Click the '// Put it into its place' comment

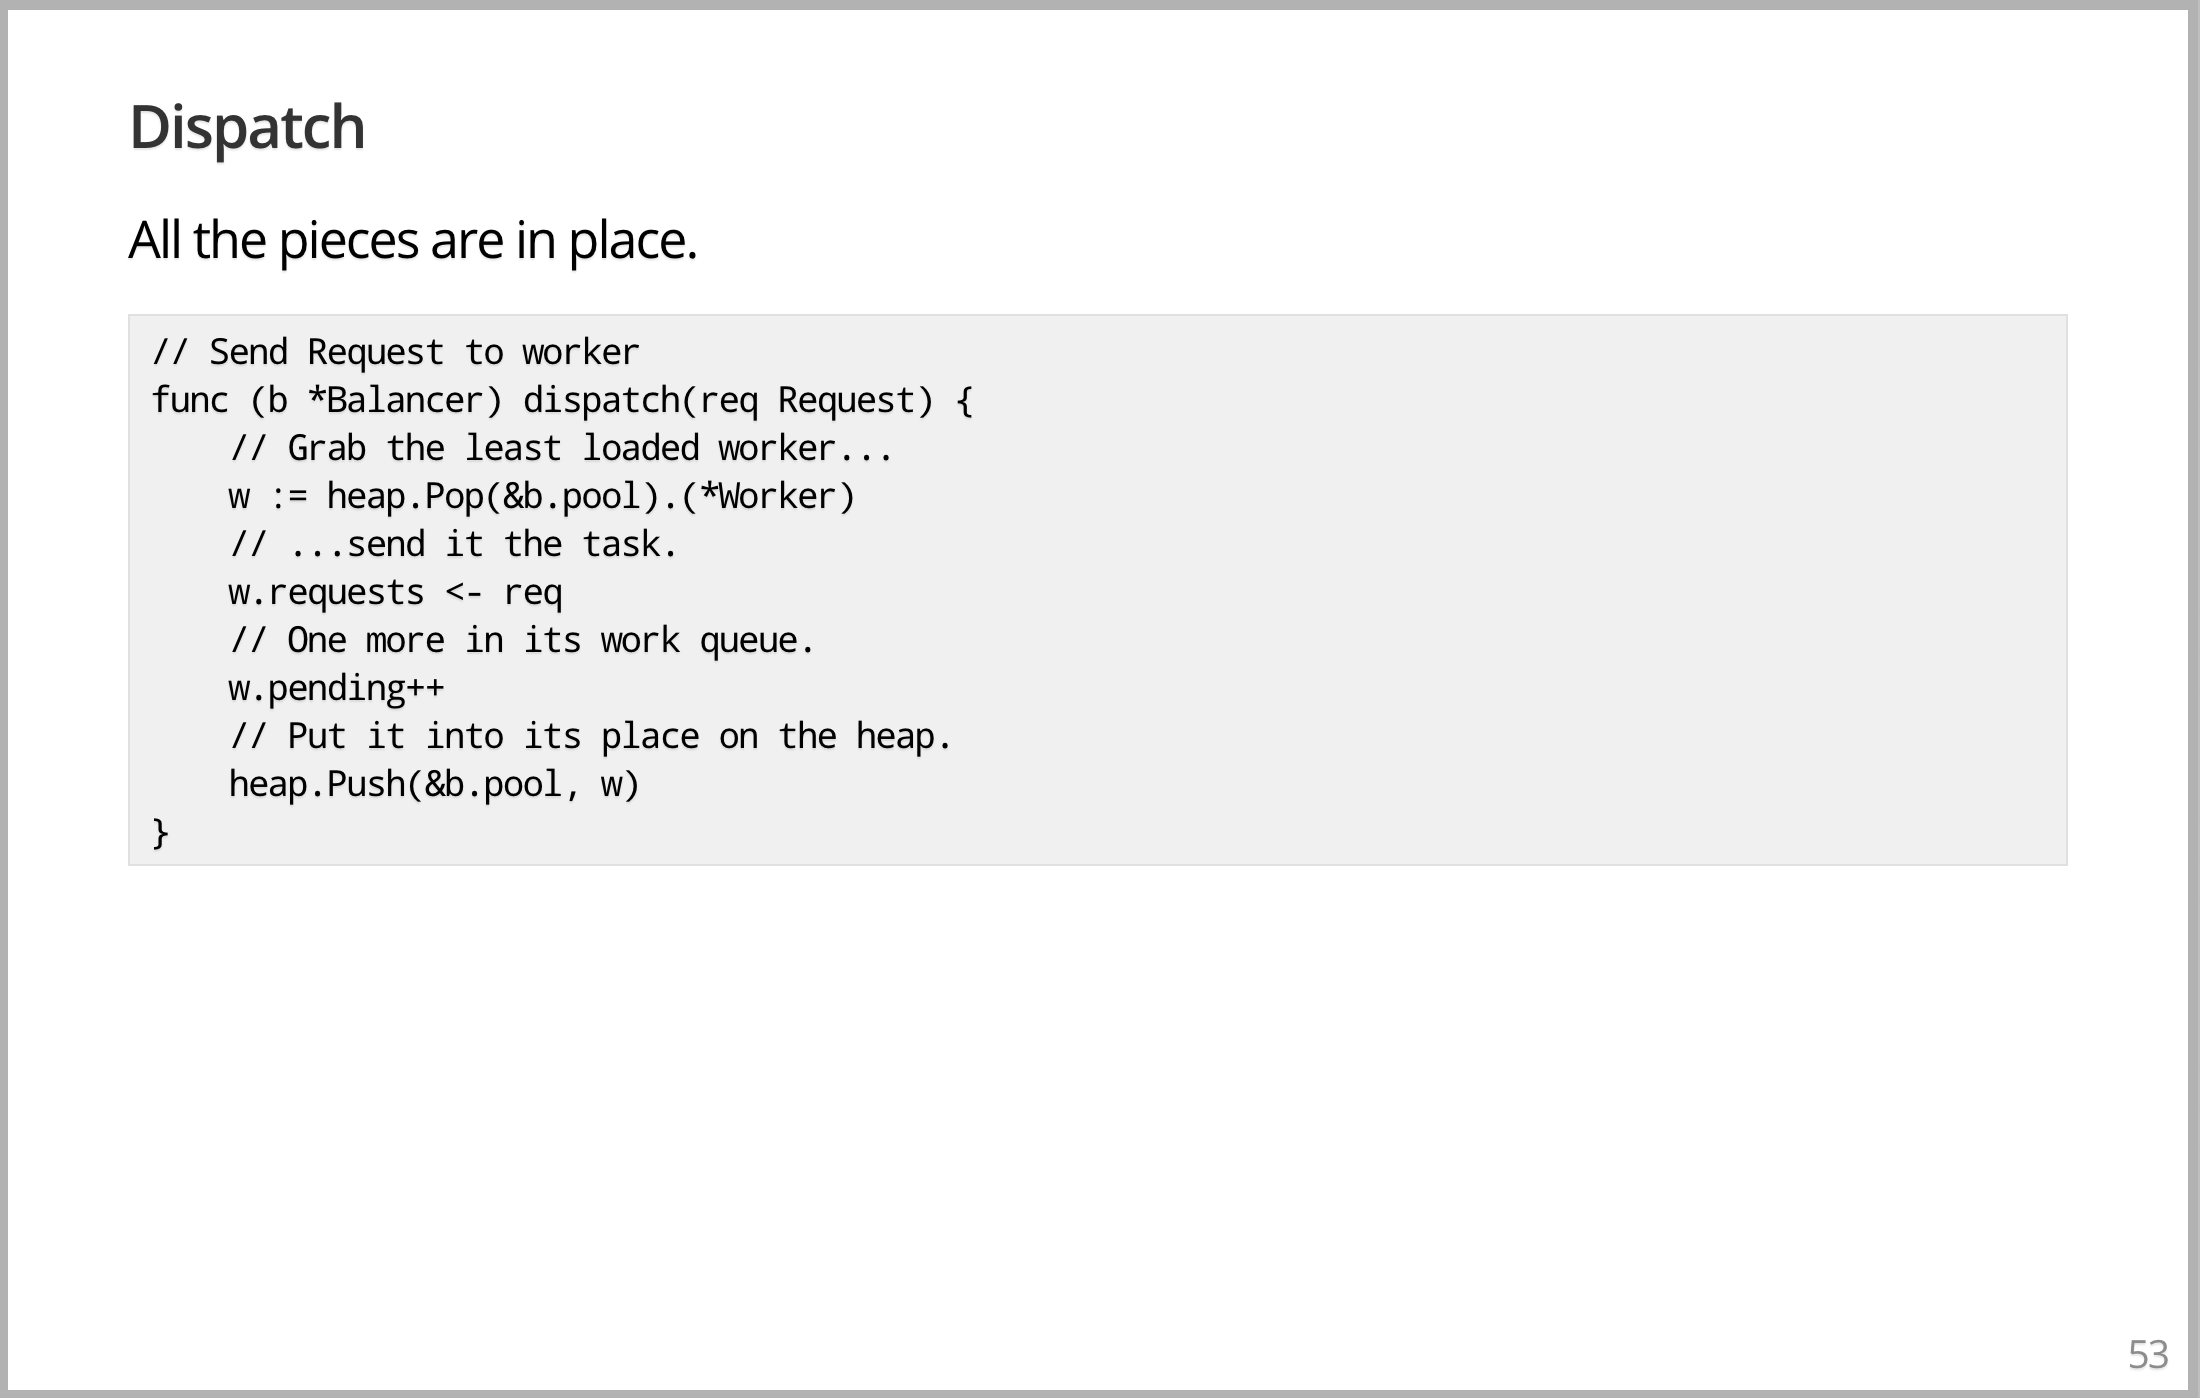click(590, 736)
